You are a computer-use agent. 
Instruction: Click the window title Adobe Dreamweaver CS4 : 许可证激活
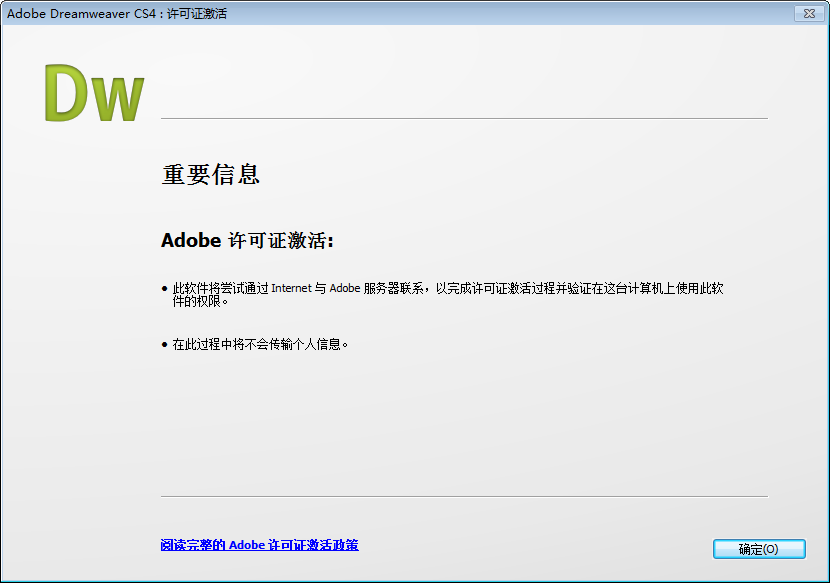tap(117, 14)
